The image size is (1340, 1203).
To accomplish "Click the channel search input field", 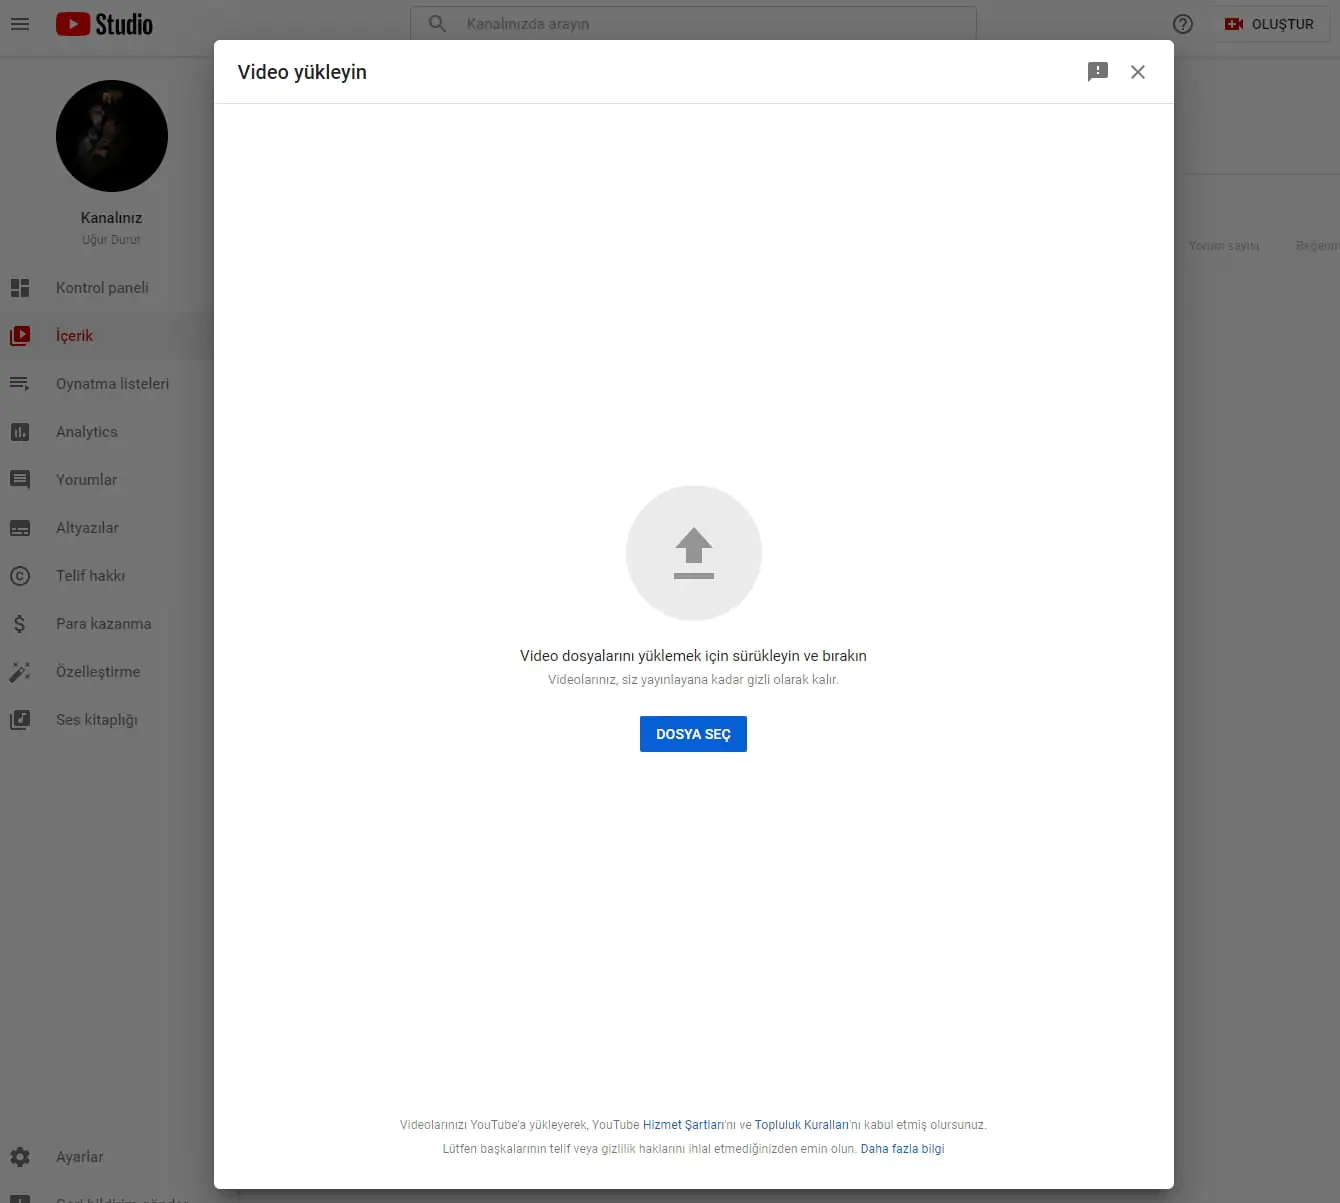I will (693, 23).
